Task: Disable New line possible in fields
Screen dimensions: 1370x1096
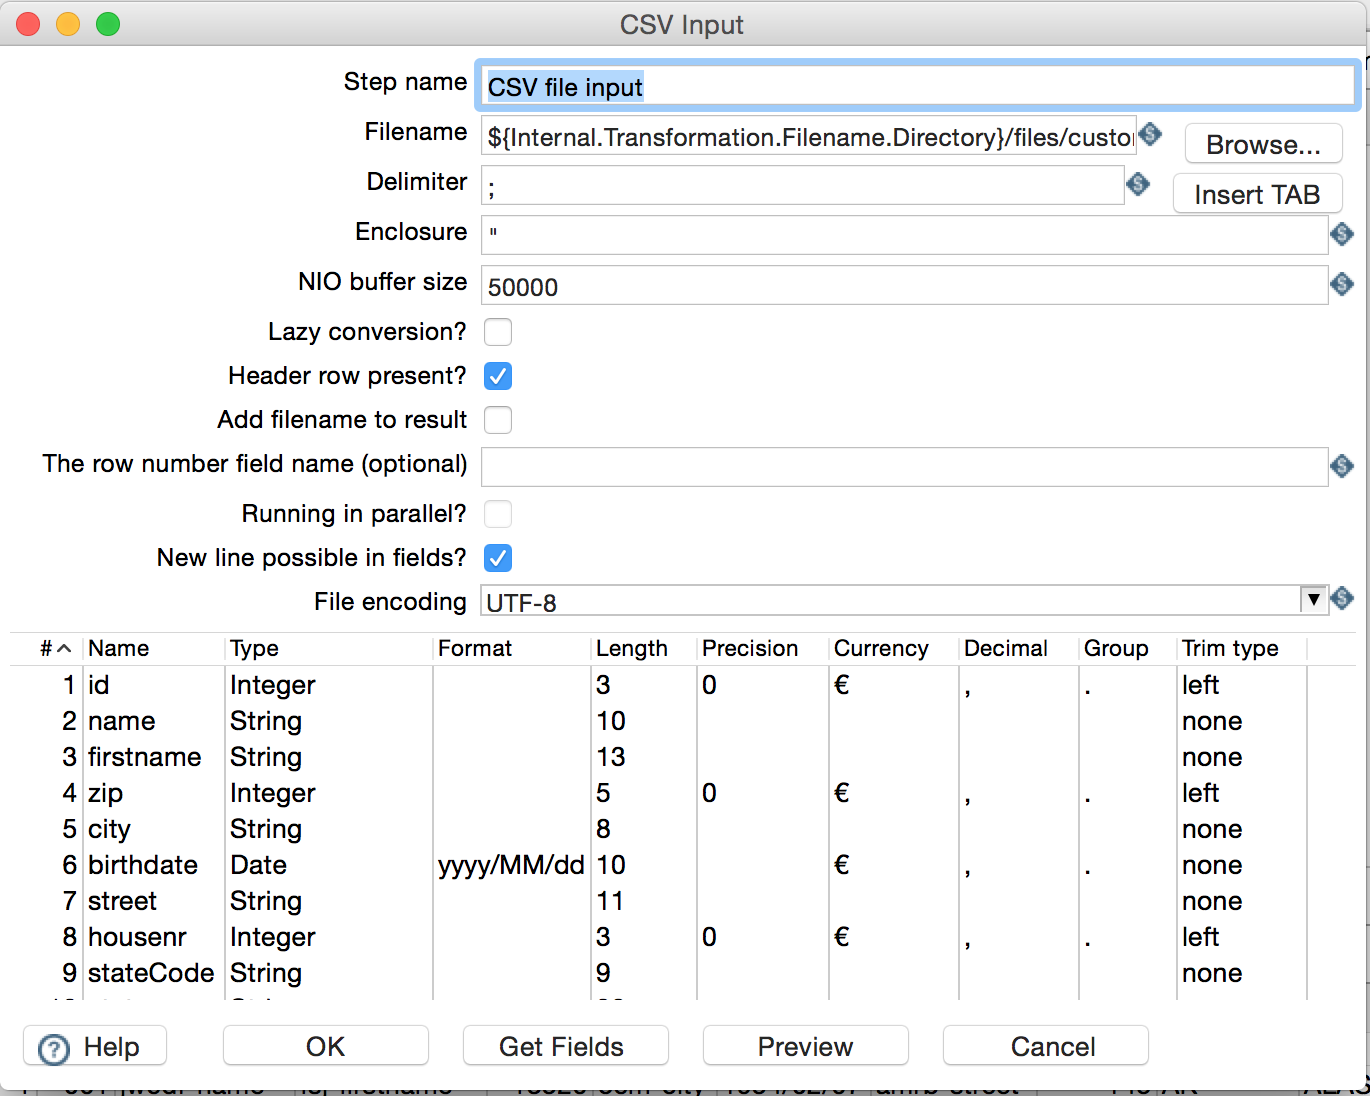Action: (x=498, y=558)
